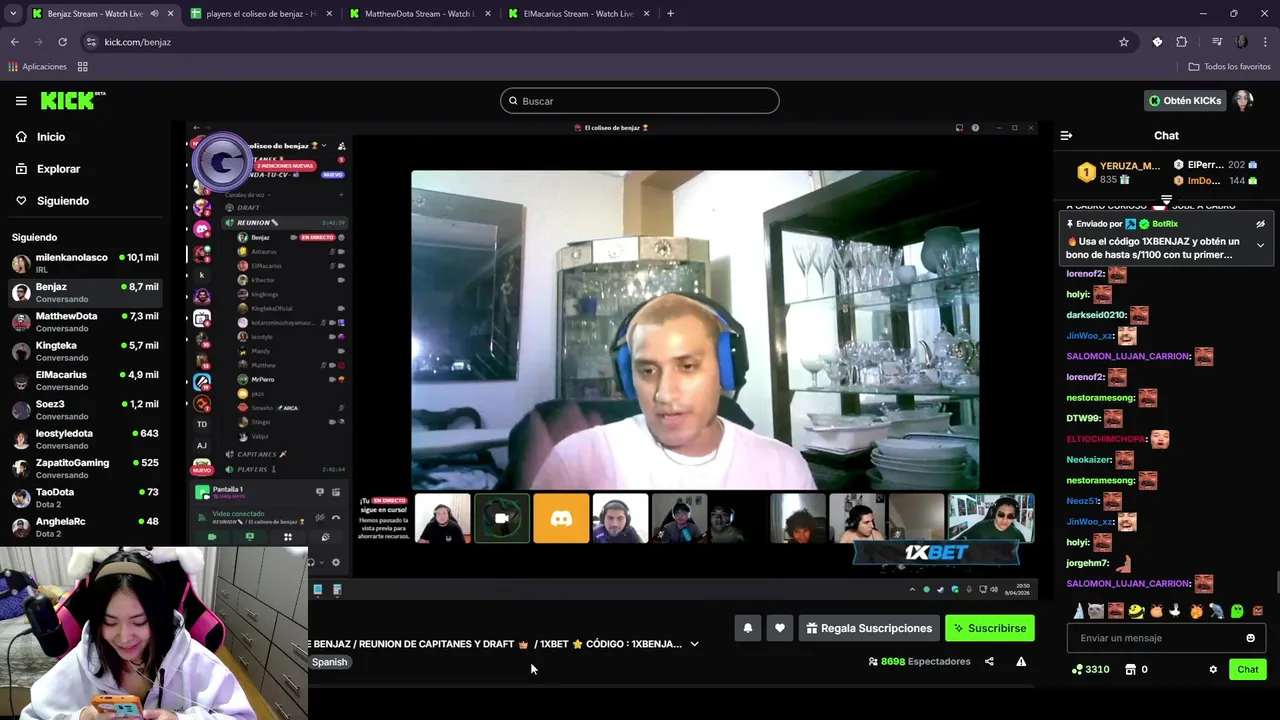Click the address bar URL kick.com/benjaz
This screenshot has width=1280, height=720.
tap(138, 42)
